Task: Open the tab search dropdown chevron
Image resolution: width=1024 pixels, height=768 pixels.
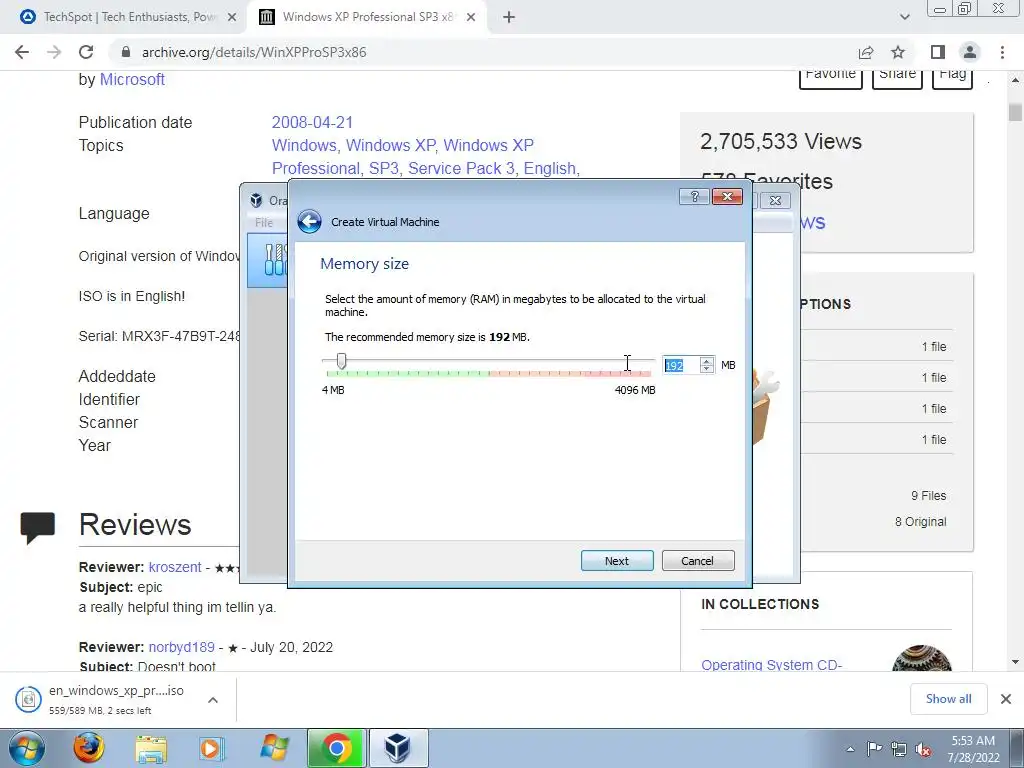Action: point(904,18)
